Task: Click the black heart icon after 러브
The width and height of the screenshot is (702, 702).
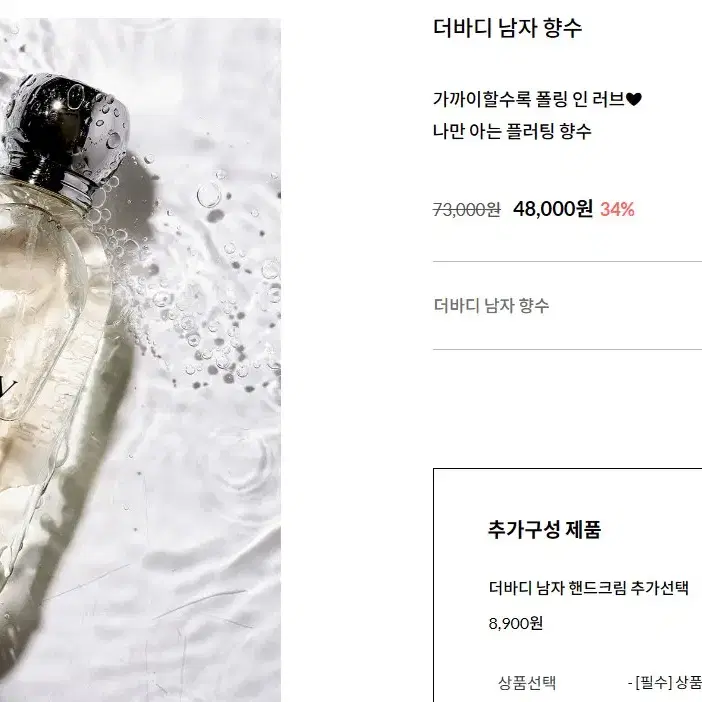Action: (634, 99)
